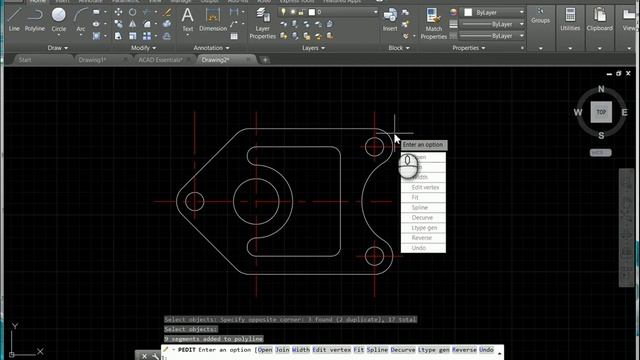Select the Trim tool in Modify panel
The width and height of the screenshot is (640, 360).
tap(147, 12)
